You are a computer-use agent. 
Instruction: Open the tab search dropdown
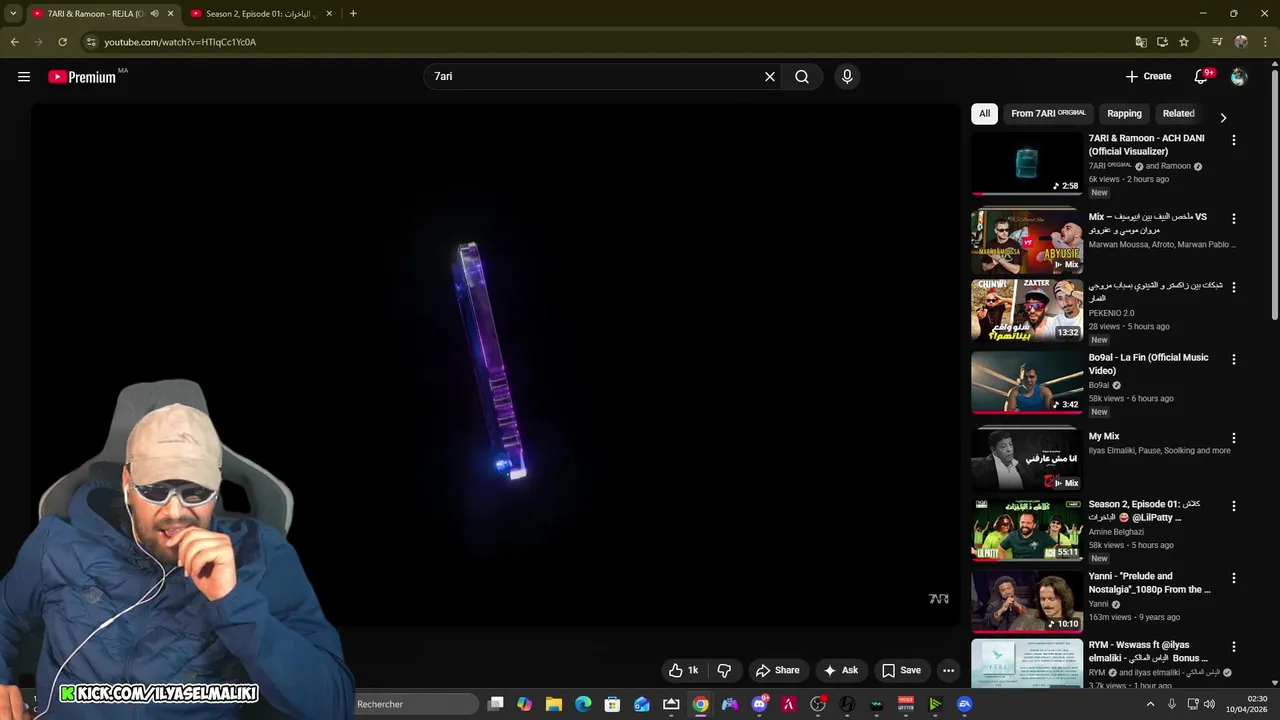coord(13,14)
